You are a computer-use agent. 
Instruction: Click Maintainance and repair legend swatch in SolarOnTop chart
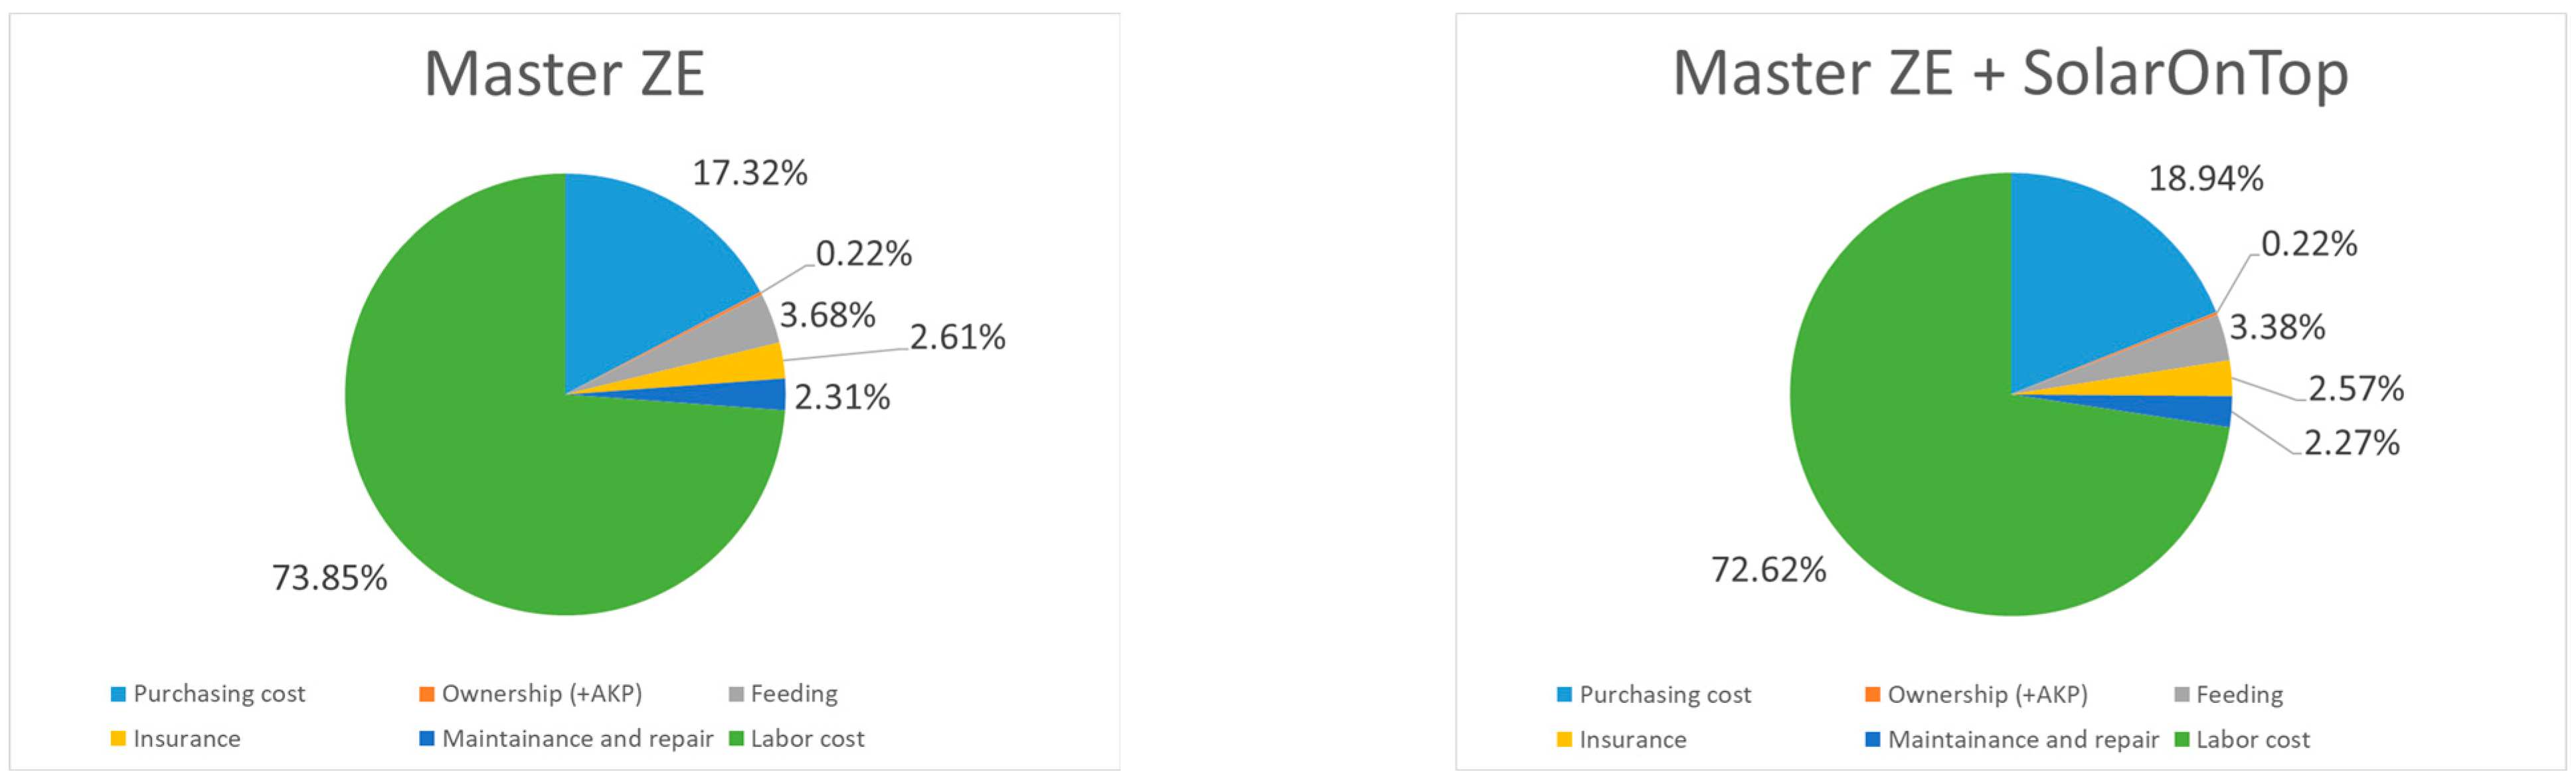point(1872,740)
